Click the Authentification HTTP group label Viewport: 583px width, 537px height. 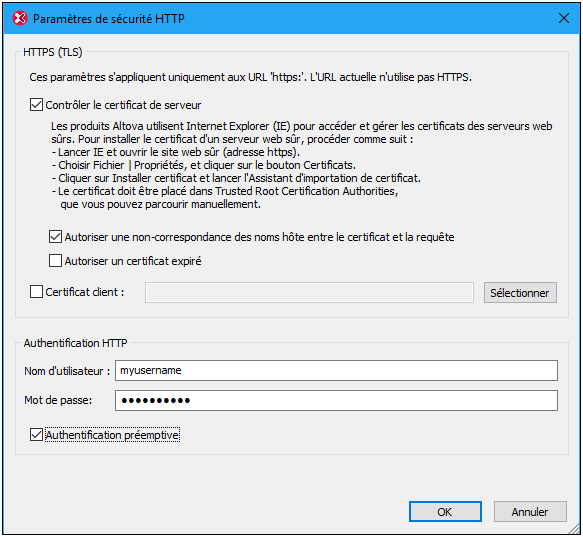point(75,343)
